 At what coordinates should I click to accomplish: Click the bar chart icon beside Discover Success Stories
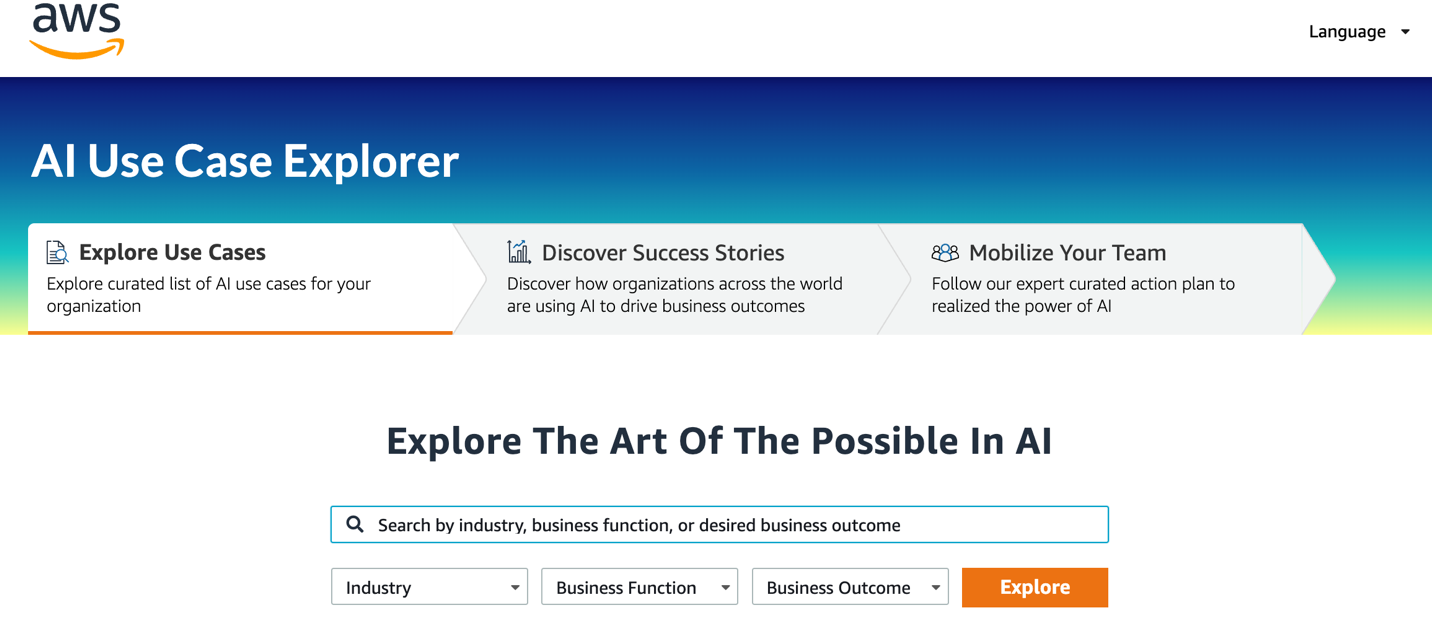coord(518,252)
